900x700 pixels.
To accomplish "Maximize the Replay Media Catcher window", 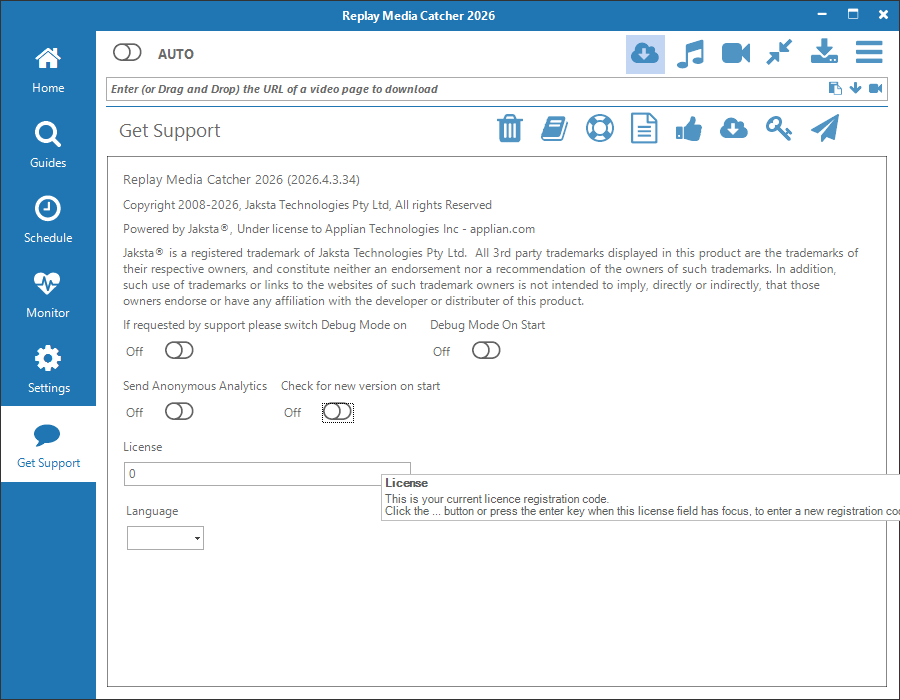I will click(x=853, y=14).
